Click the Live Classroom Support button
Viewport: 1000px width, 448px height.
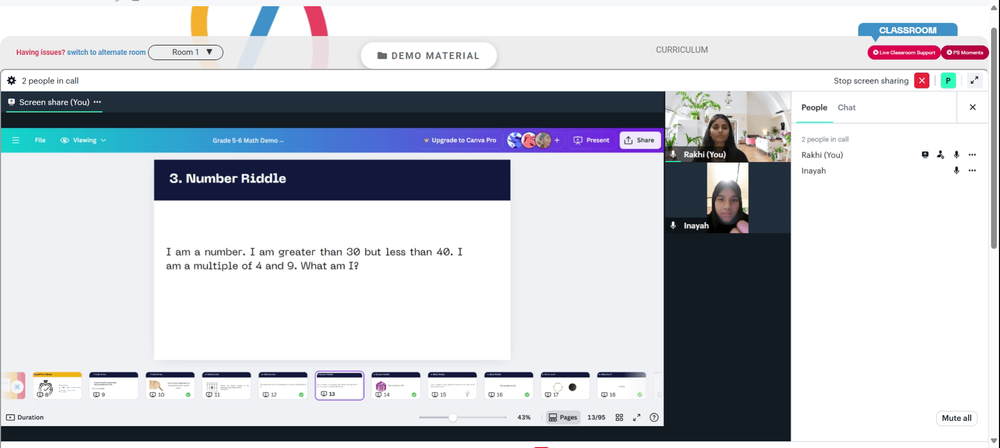coord(904,52)
